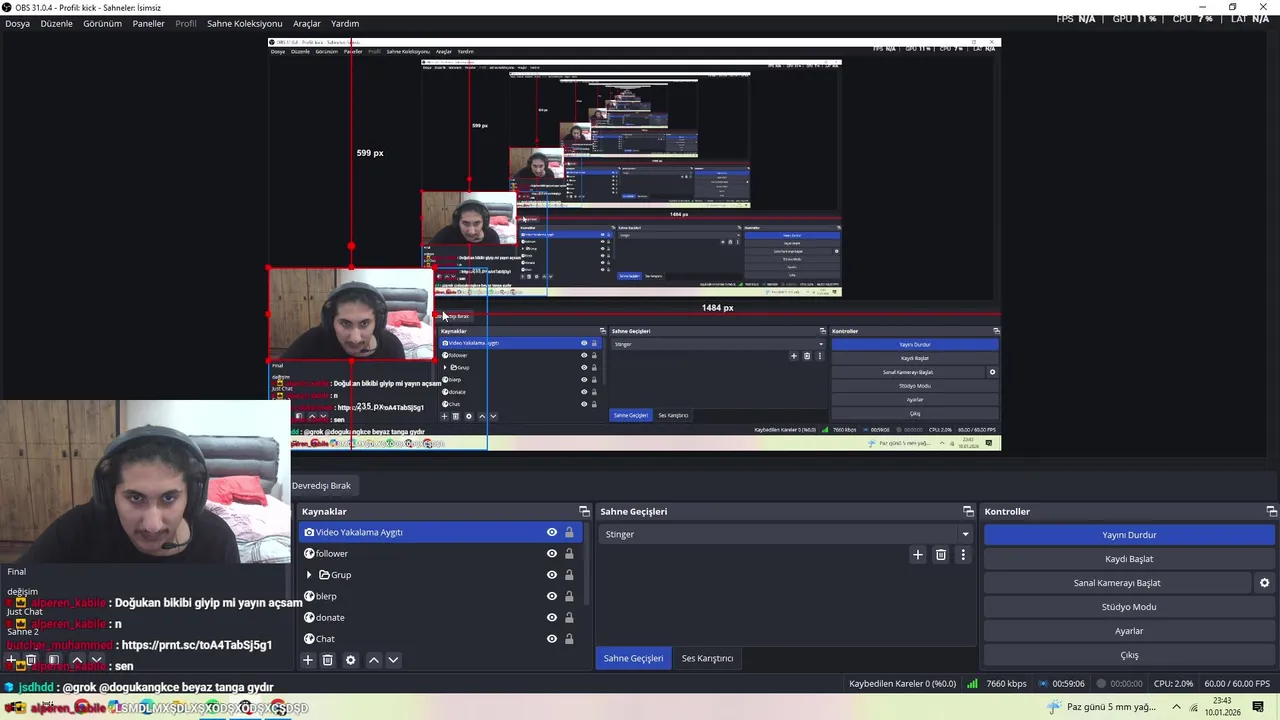1280x720 pixels.
Task: Click the browser icon of follower source
Action: pyautogui.click(x=309, y=553)
